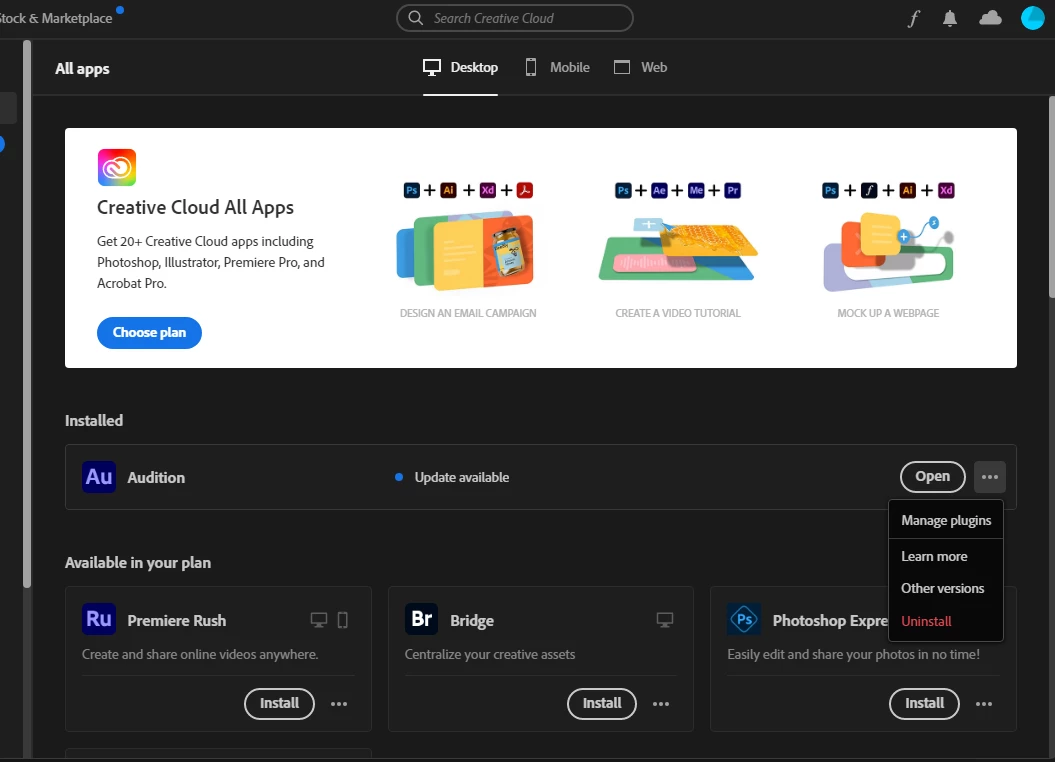
Task: Open the account profile avatar
Action: 1032,18
